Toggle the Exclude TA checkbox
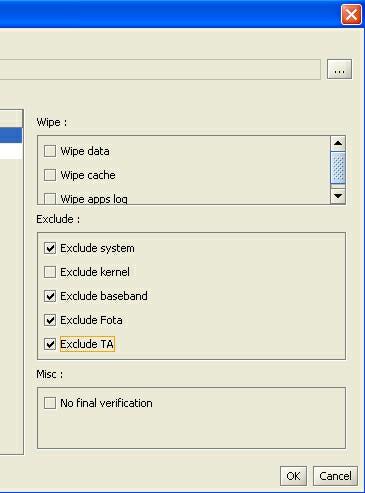 (x=50, y=344)
